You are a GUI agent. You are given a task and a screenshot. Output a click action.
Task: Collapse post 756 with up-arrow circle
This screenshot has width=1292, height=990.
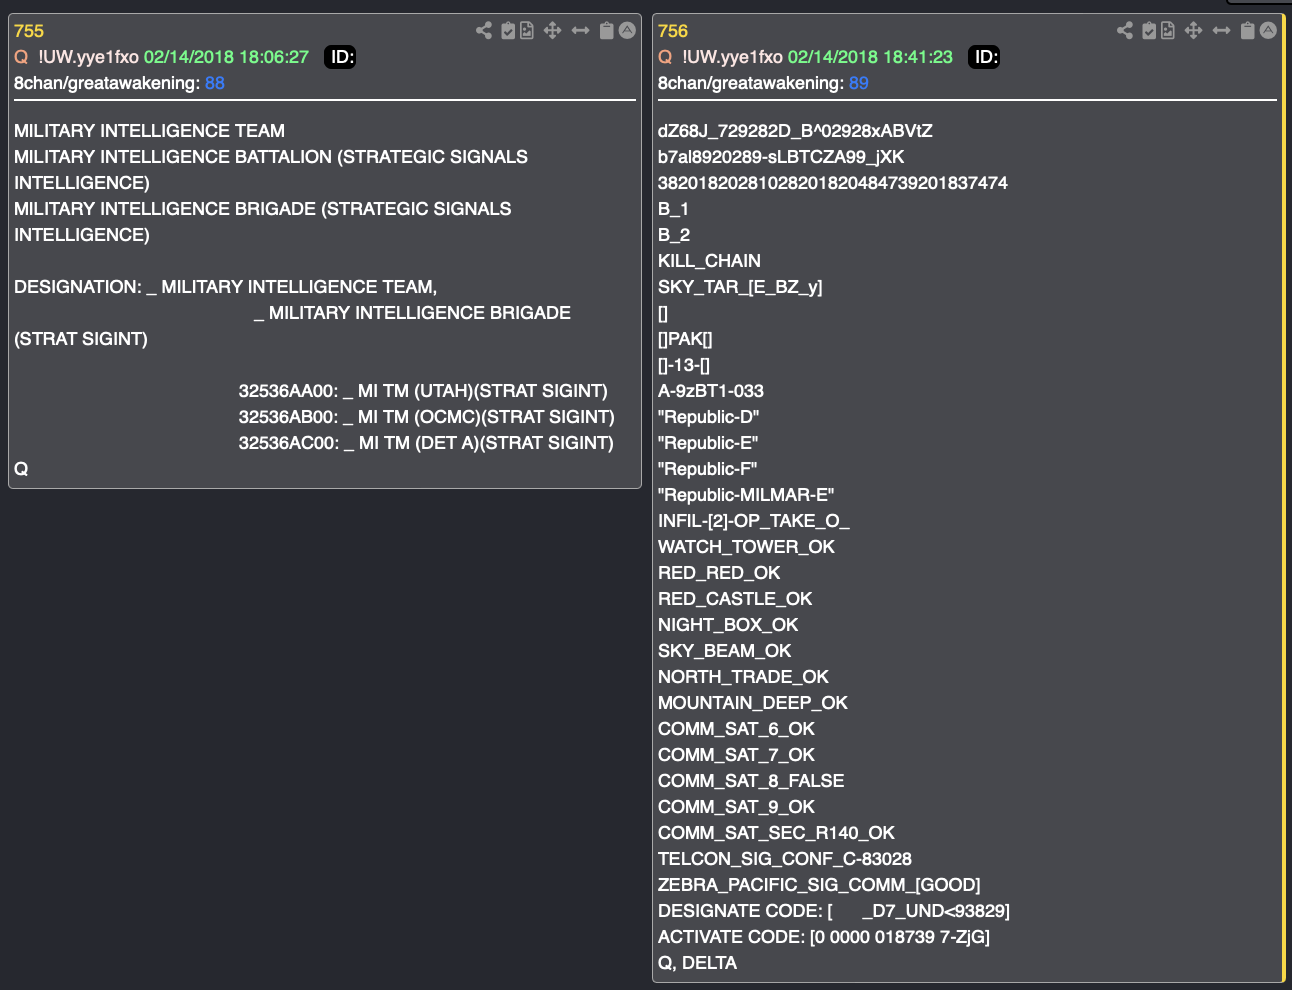click(1268, 31)
